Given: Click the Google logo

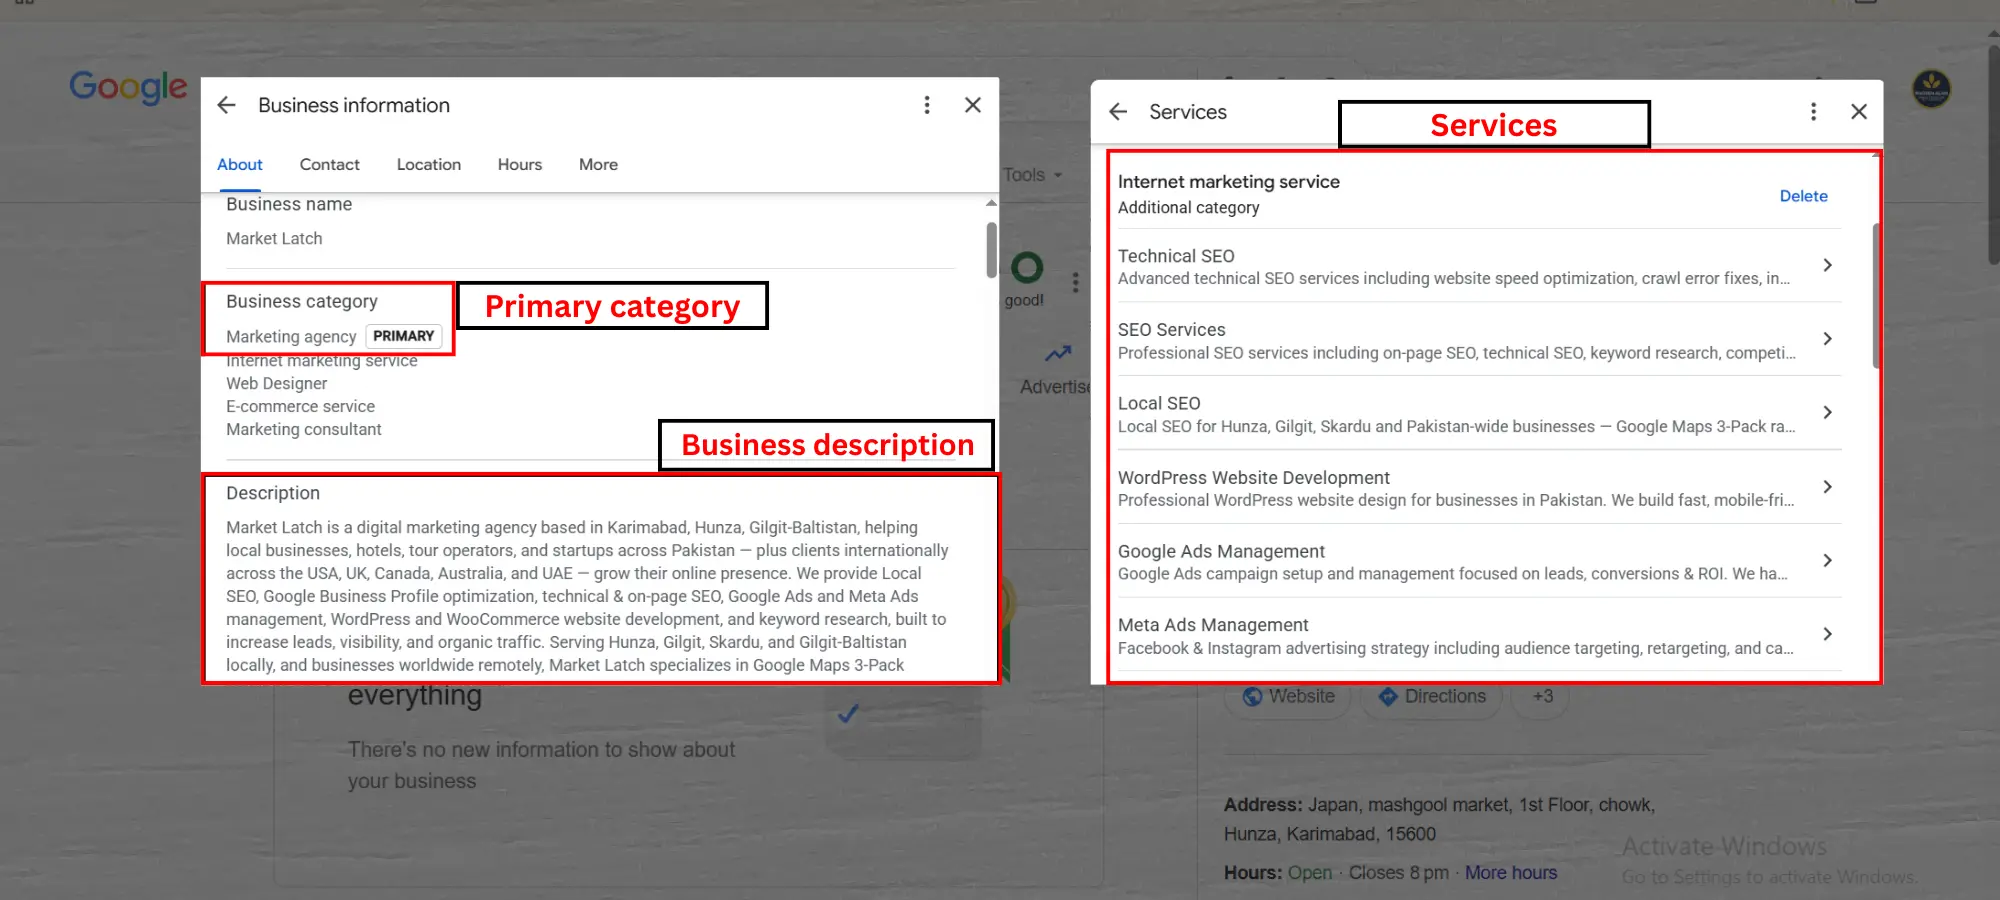Looking at the screenshot, I should tap(128, 87).
